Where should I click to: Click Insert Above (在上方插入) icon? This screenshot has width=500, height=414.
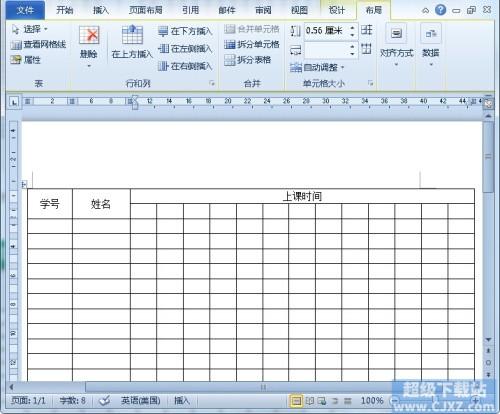tap(132, 35)
